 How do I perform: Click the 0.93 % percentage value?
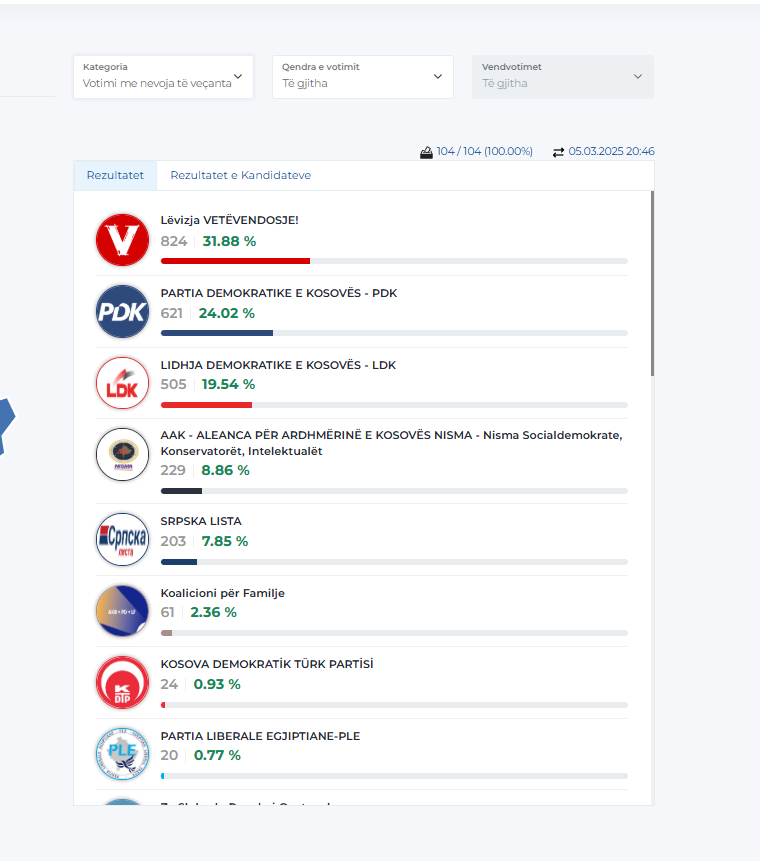(217, 684)
